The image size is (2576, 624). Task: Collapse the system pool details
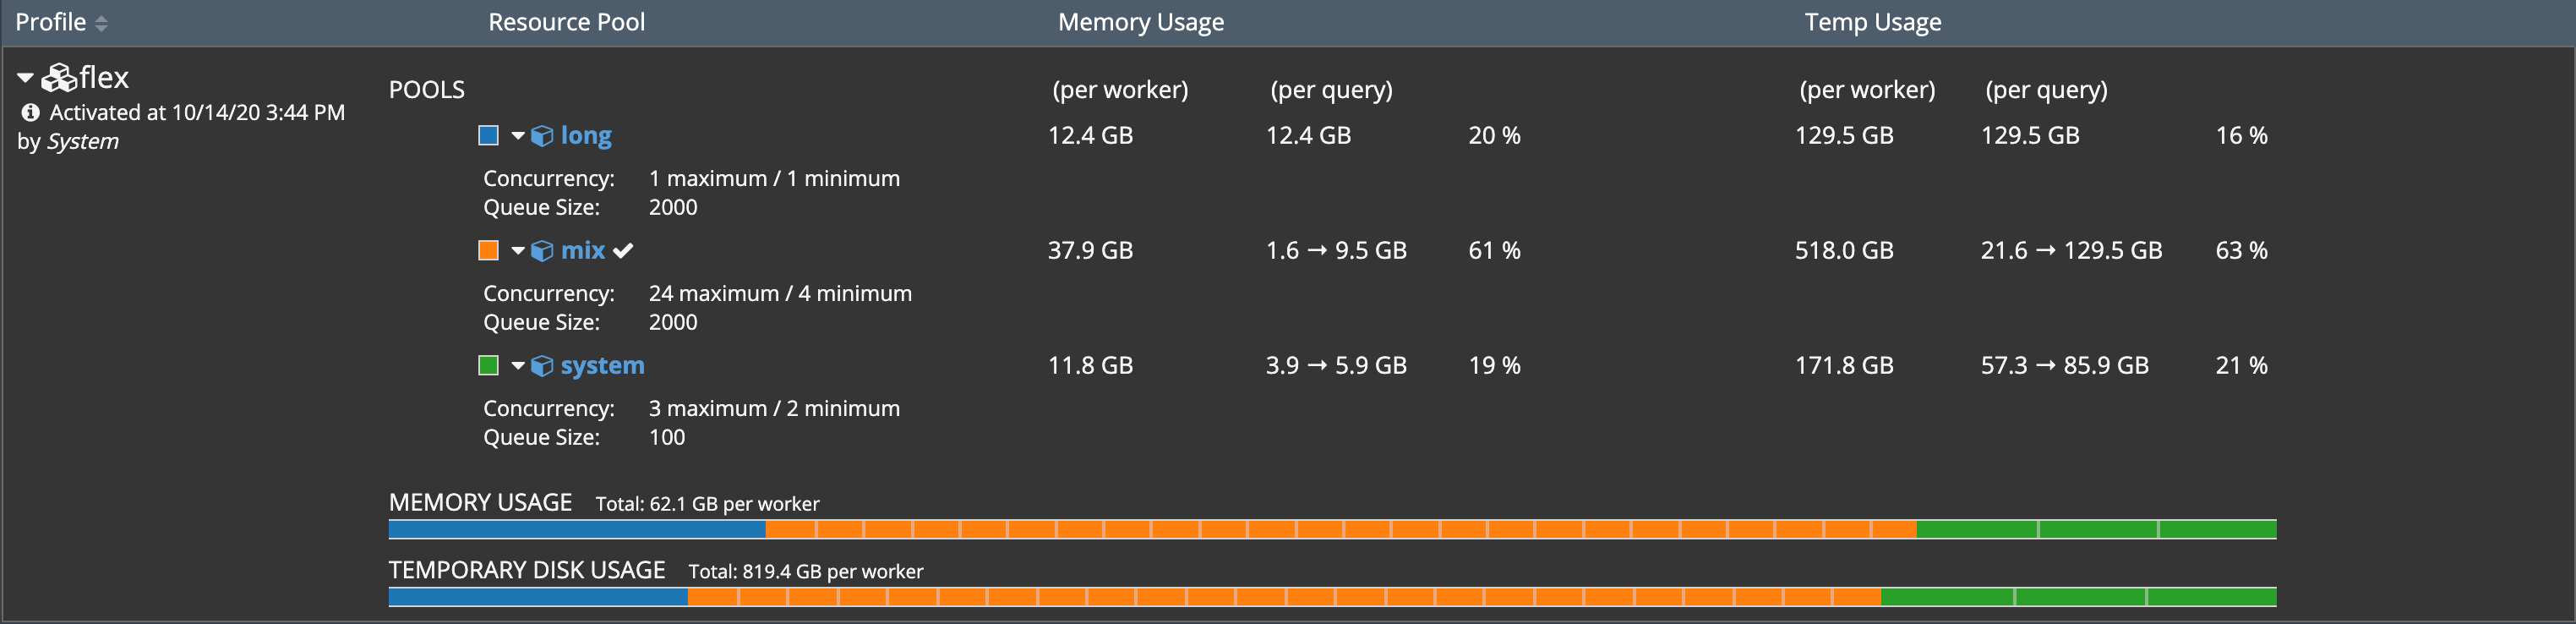point(518,365)
